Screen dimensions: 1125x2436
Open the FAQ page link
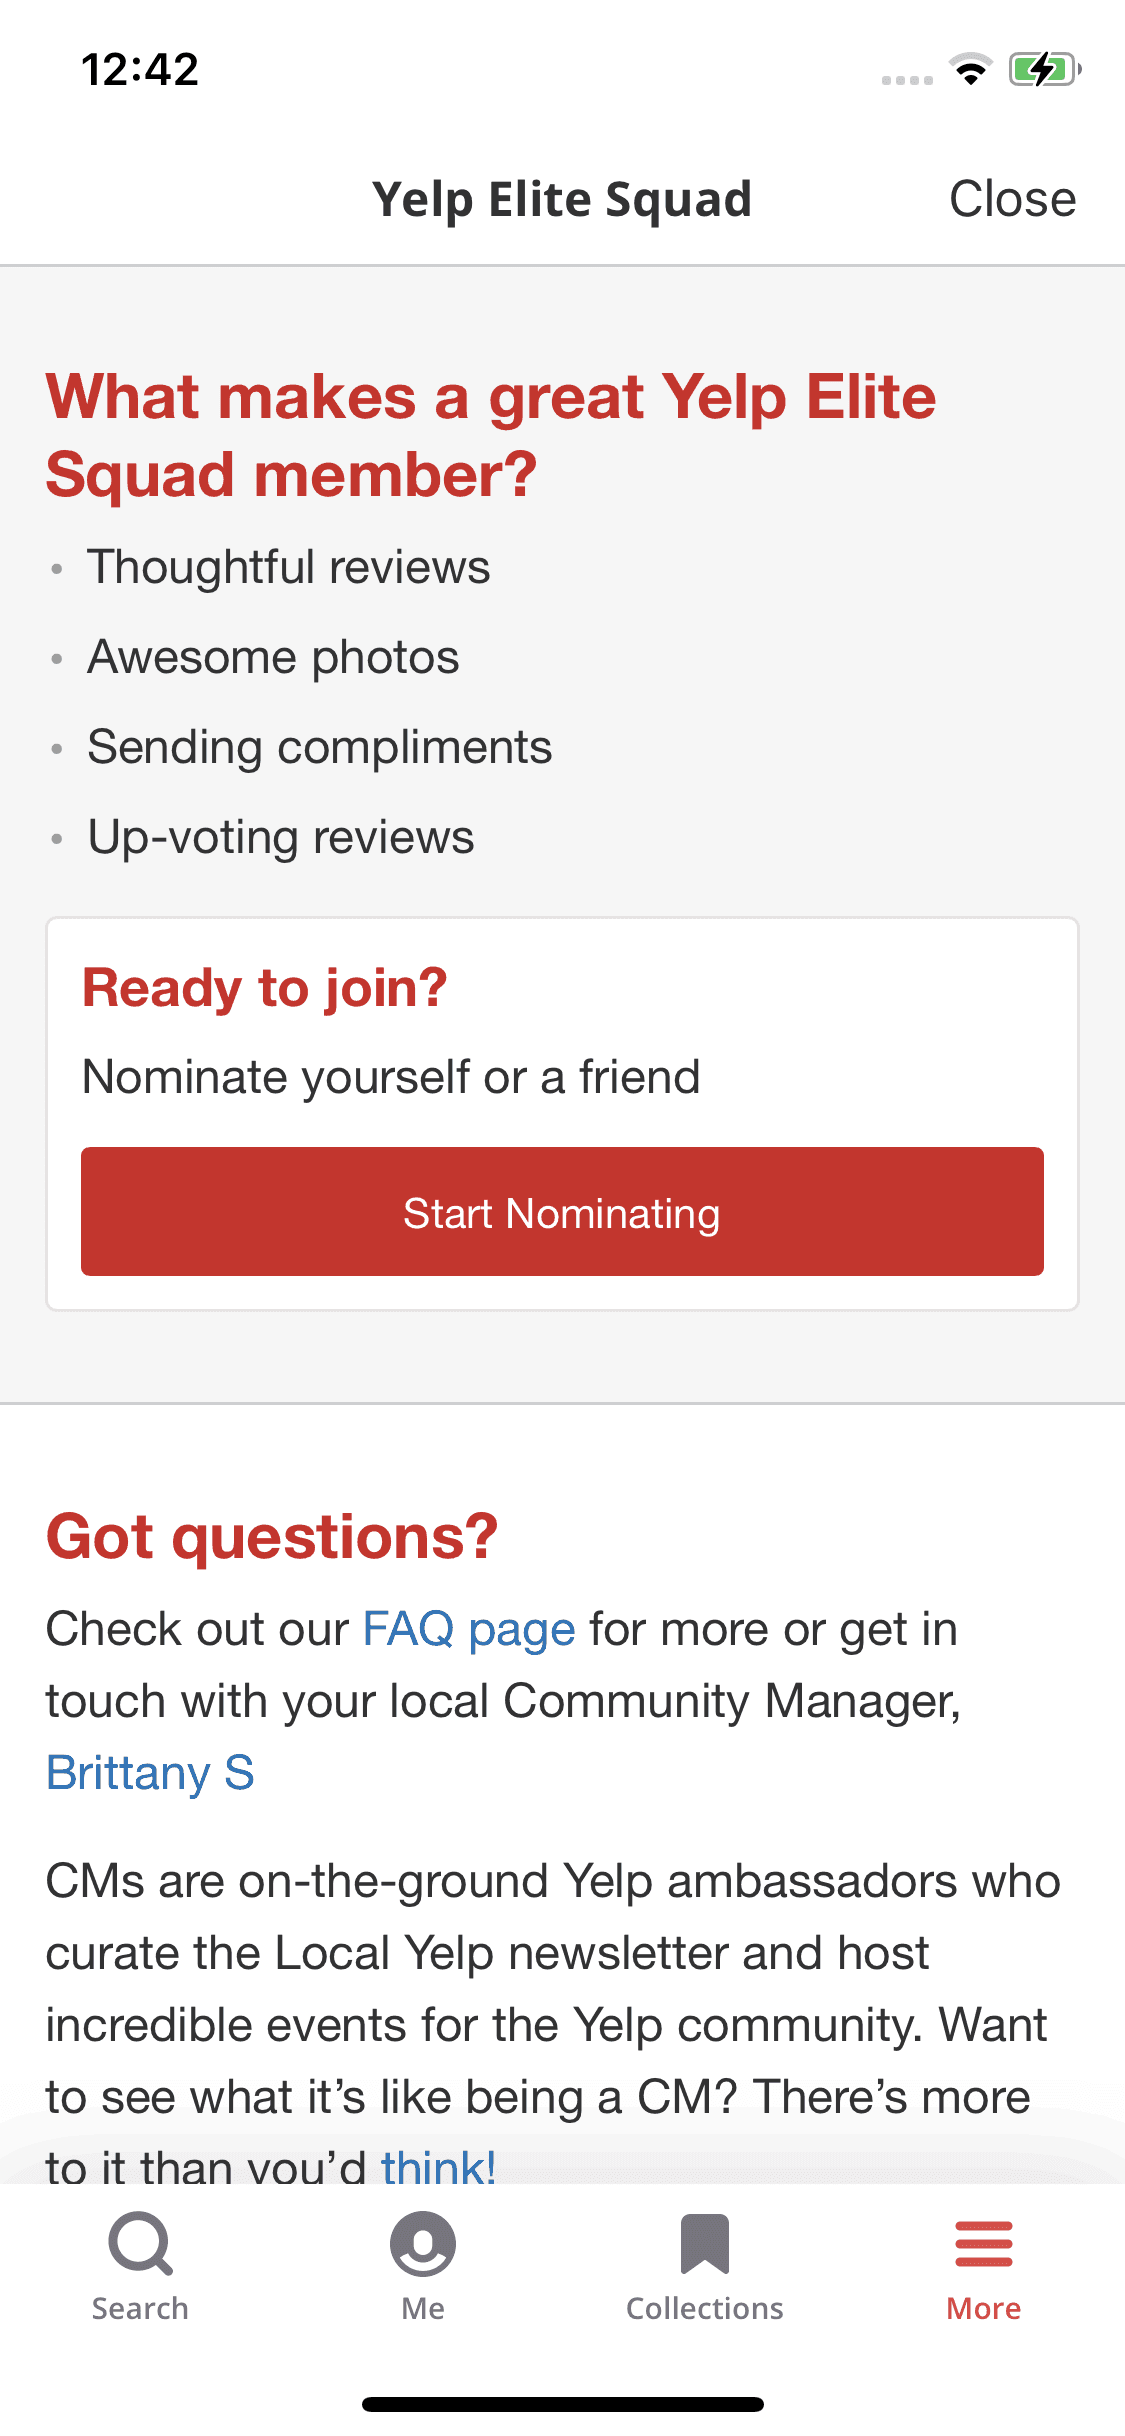pyautogui.click(x=468, y=1629)
